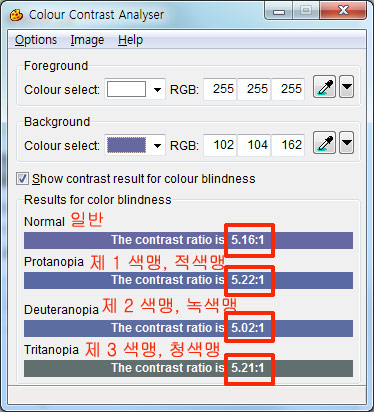This screenshot has width=374, height=412.
Task: Click the Tritanopia contrast ratio 5.21:1 bar
Action: pos(188,368)
